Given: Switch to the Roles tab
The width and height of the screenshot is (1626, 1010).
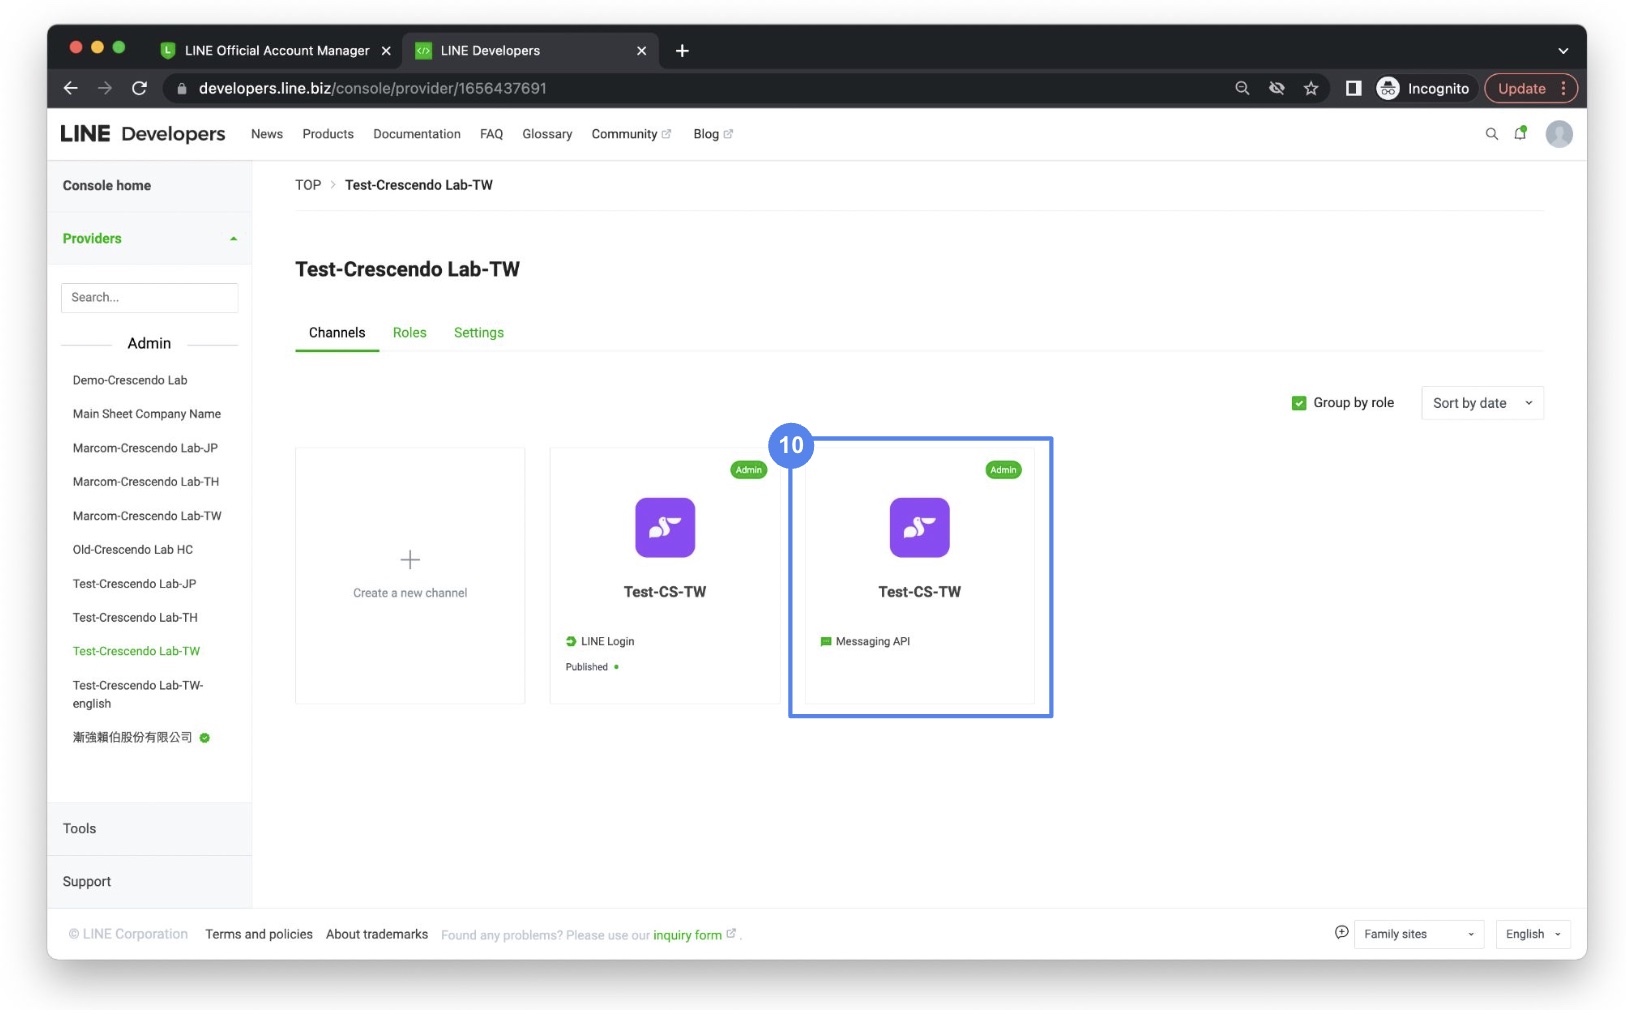Looking at the screenshot, I should click(x=410, y=332).
